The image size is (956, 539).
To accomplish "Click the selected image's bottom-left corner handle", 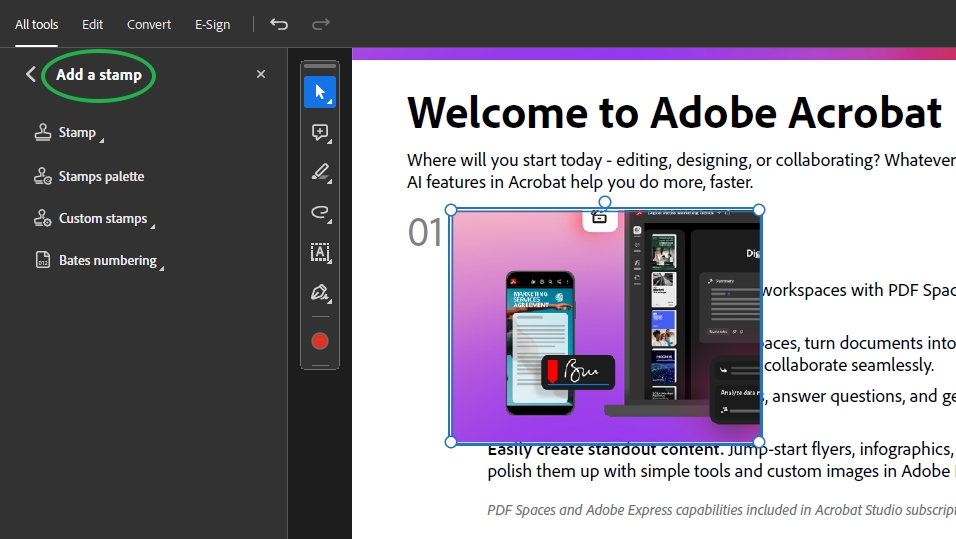I will pos(451,442).
